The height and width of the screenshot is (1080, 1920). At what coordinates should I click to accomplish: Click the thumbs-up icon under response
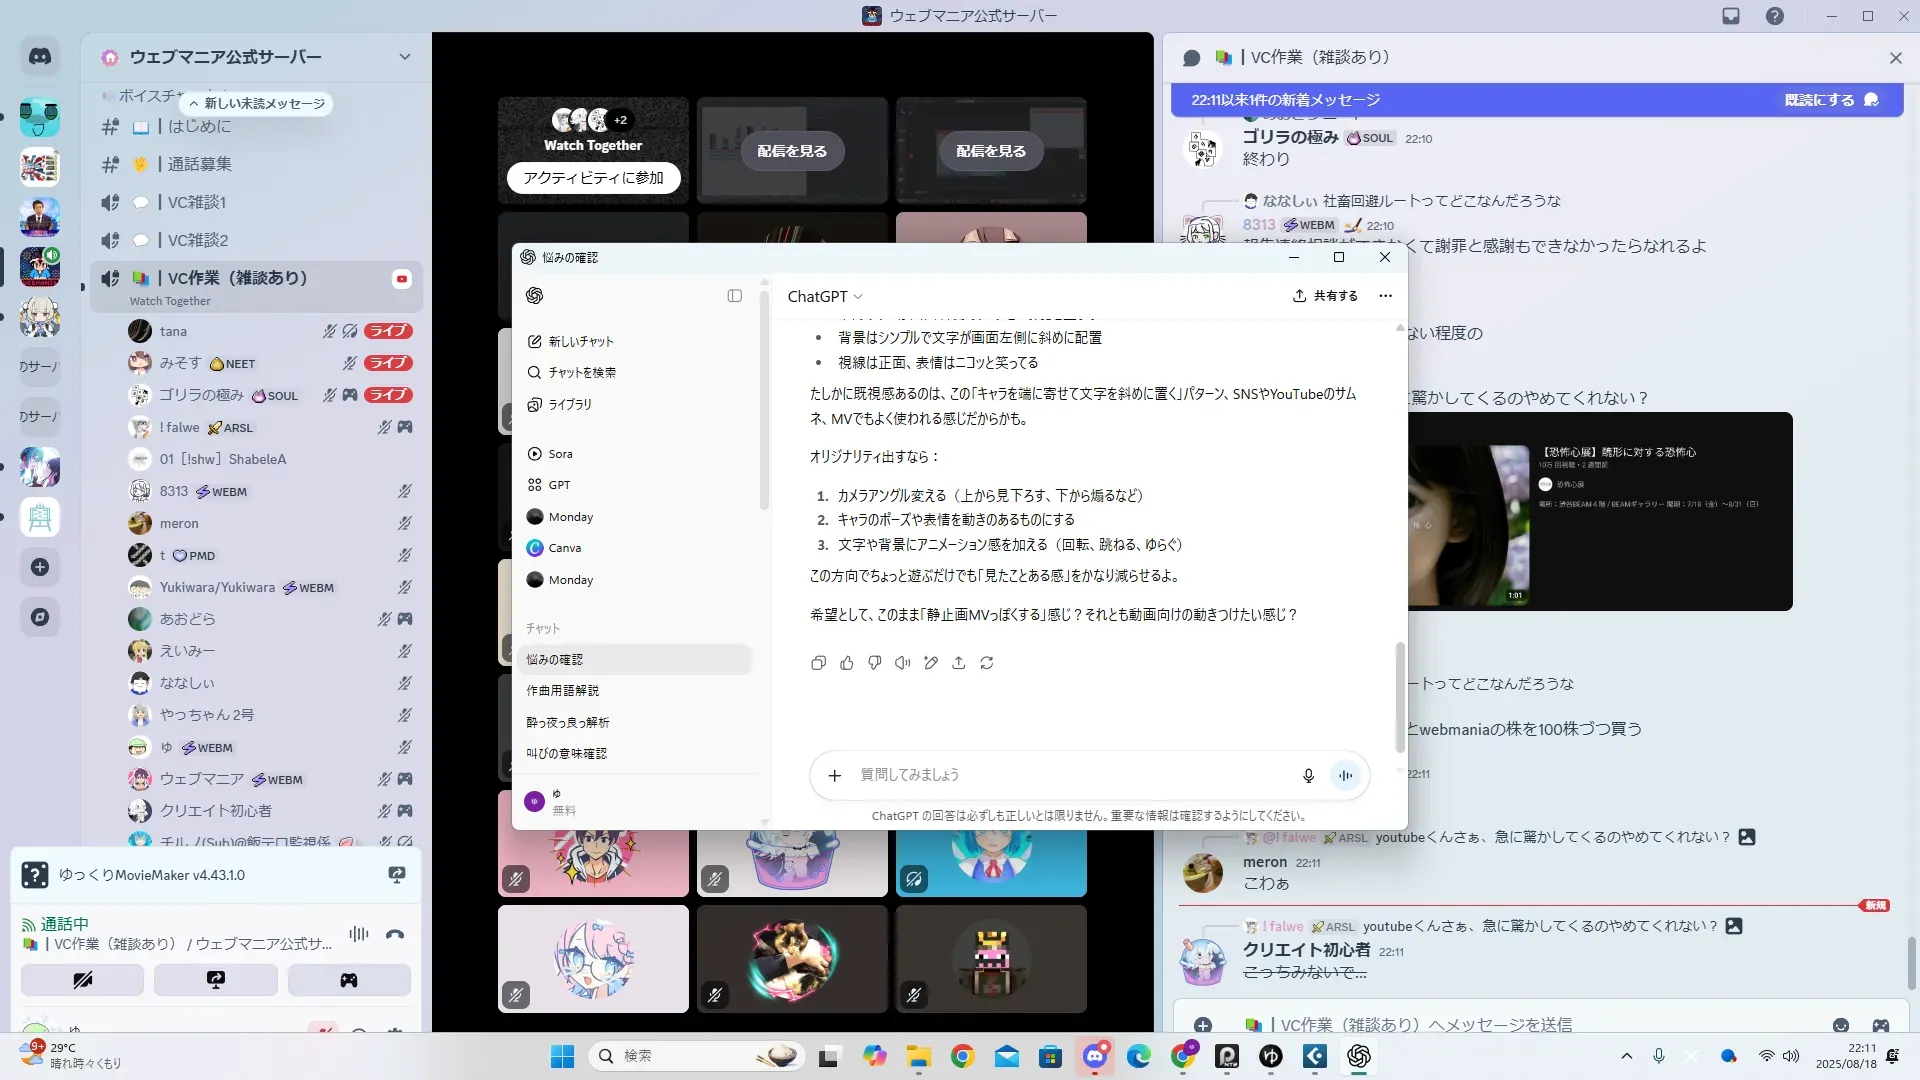coord(847,663)
